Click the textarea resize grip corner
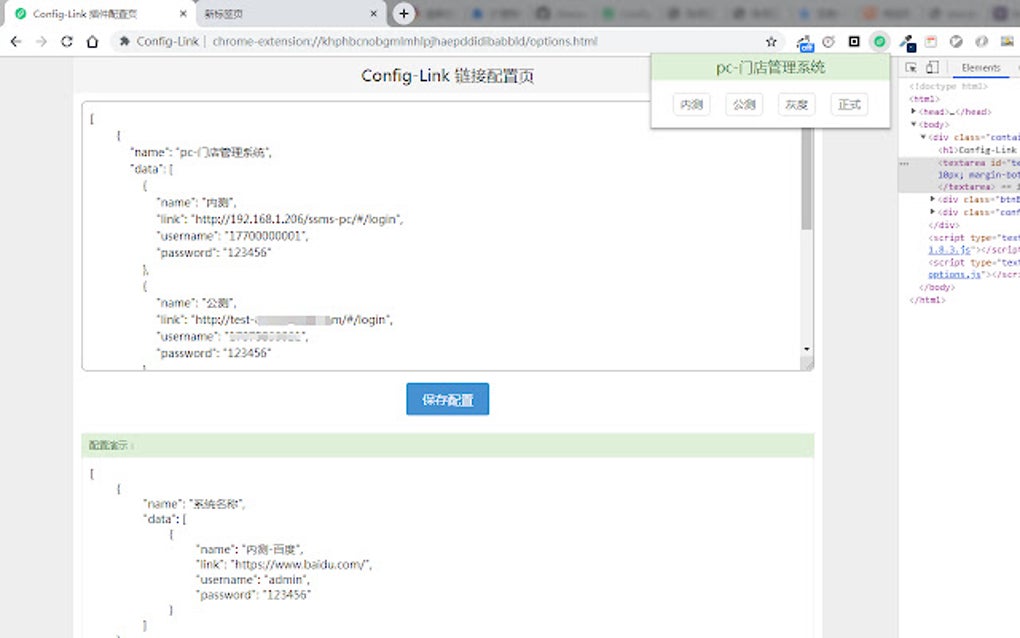The image size is (1020, 638). pyautogui.click(x=807, y=364)
